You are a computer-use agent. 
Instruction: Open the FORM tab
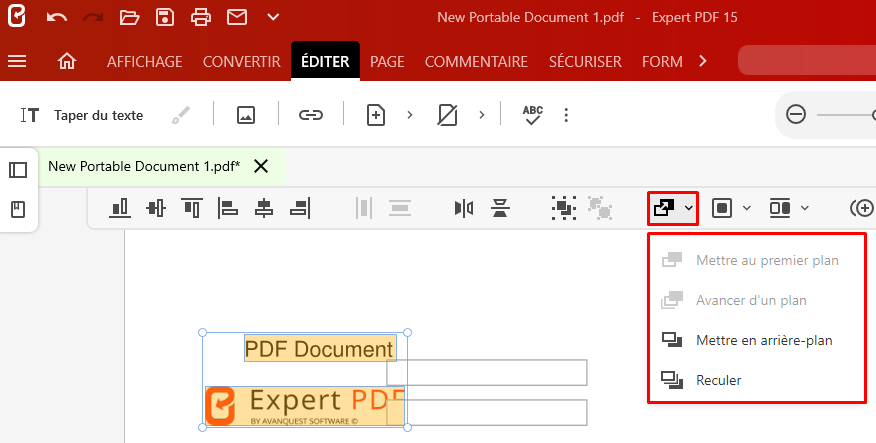pos(663,61)
